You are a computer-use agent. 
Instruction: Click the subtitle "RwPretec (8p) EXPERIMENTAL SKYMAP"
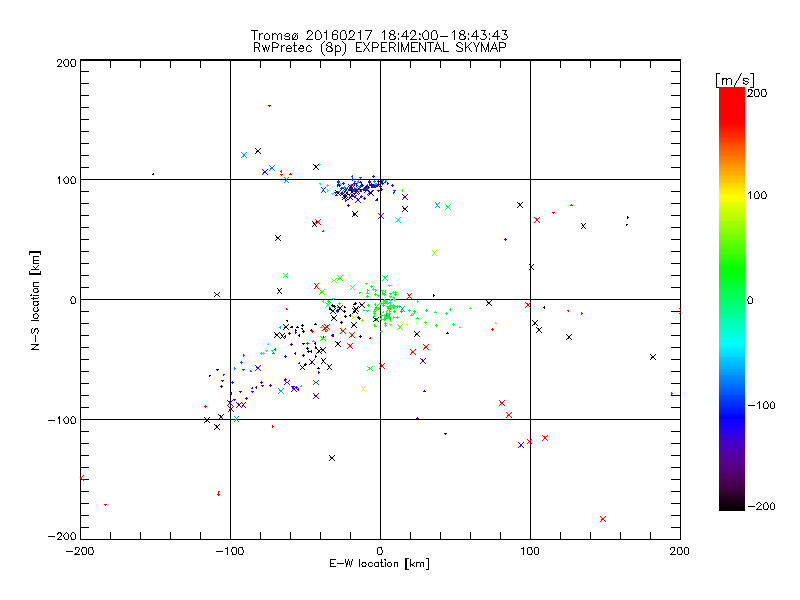pos(379,48)
